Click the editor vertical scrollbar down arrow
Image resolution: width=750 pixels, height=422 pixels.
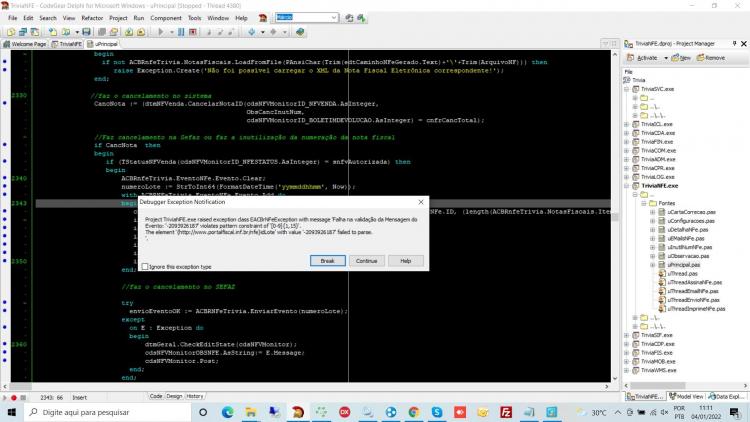[615, 378]
